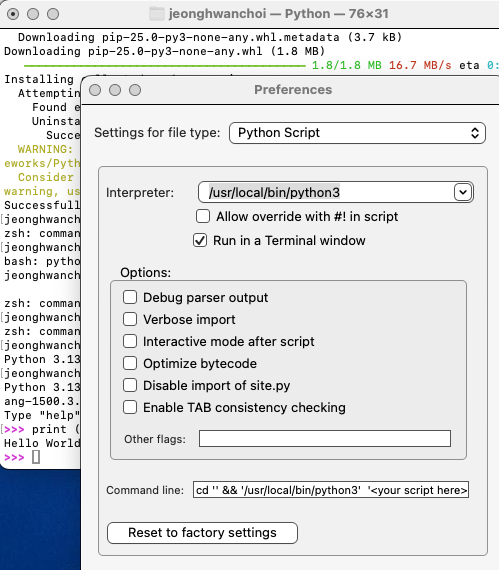The width and height of the screenshot is (499, 570).
Task: Click the 'Options:' group label
Action: pos(145,272)
